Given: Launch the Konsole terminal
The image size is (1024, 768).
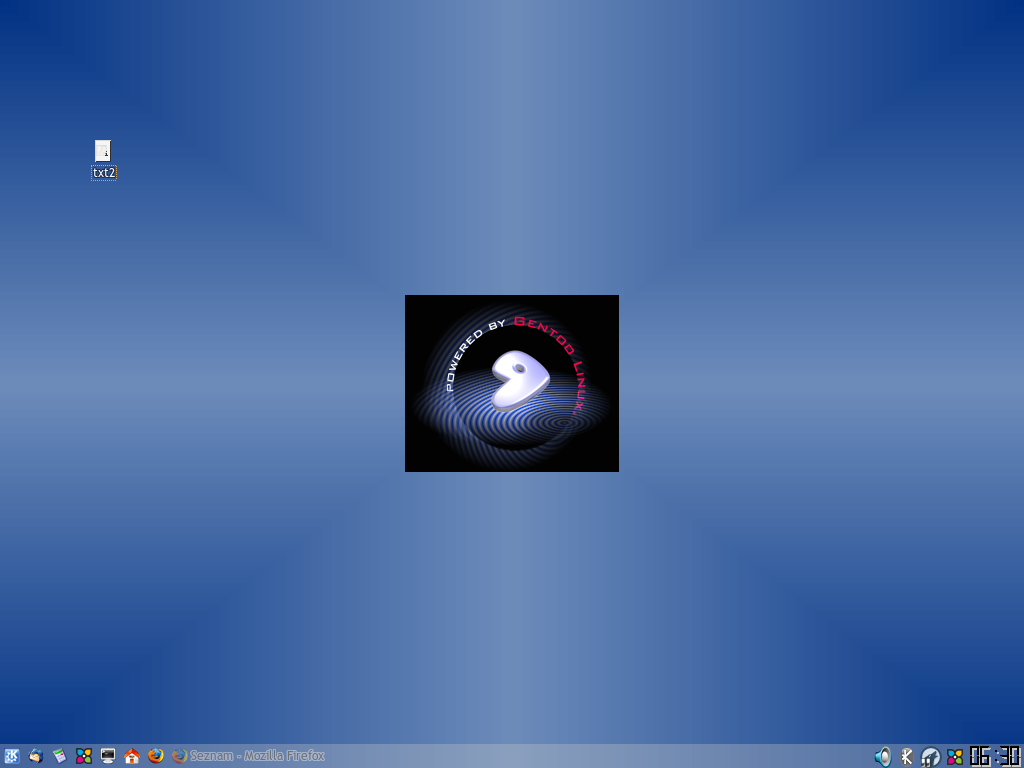Looking at the screenshot, I should pyautogui.click(x=108, y=756).
